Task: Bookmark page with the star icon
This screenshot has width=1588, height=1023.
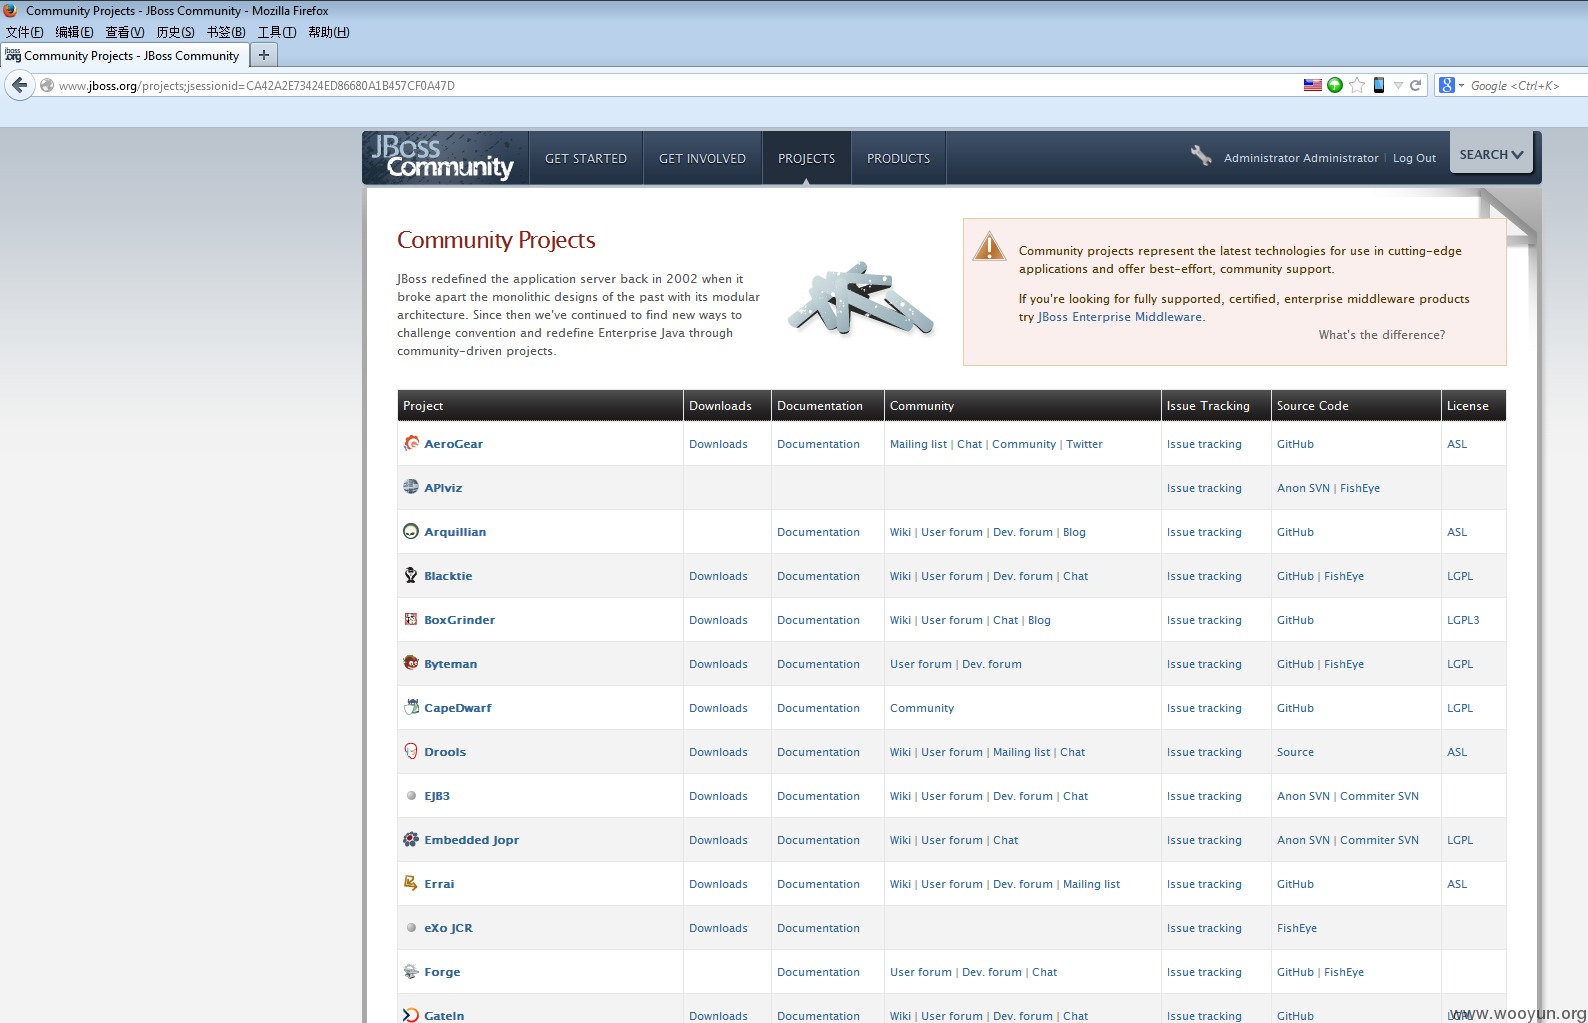Action: coord(1357,85)
